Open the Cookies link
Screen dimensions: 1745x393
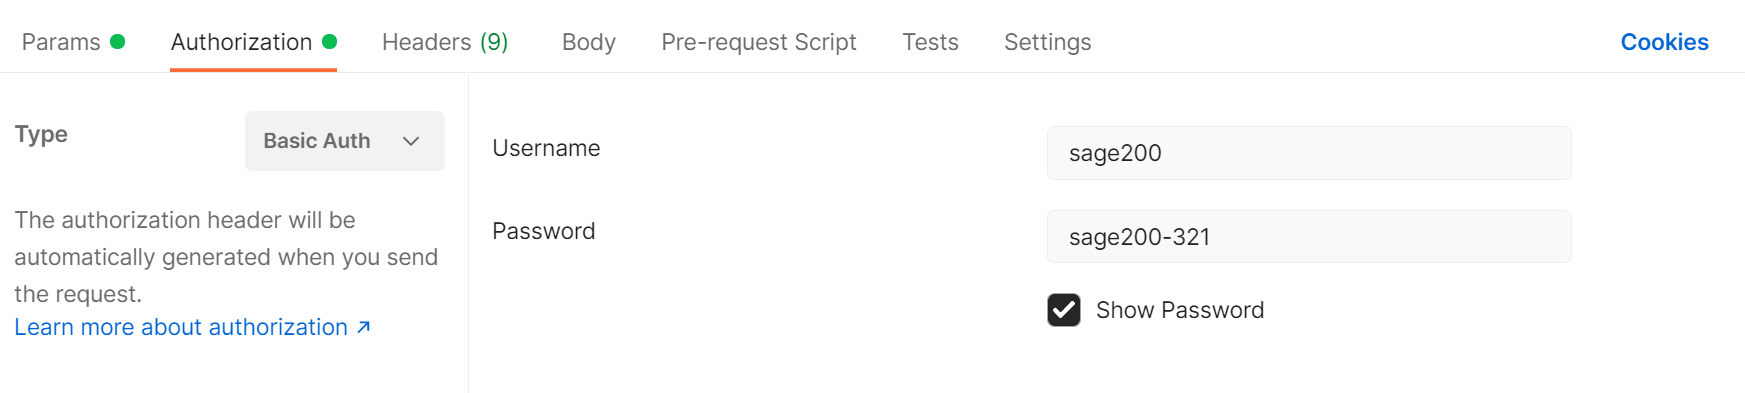coord(1664,42)
